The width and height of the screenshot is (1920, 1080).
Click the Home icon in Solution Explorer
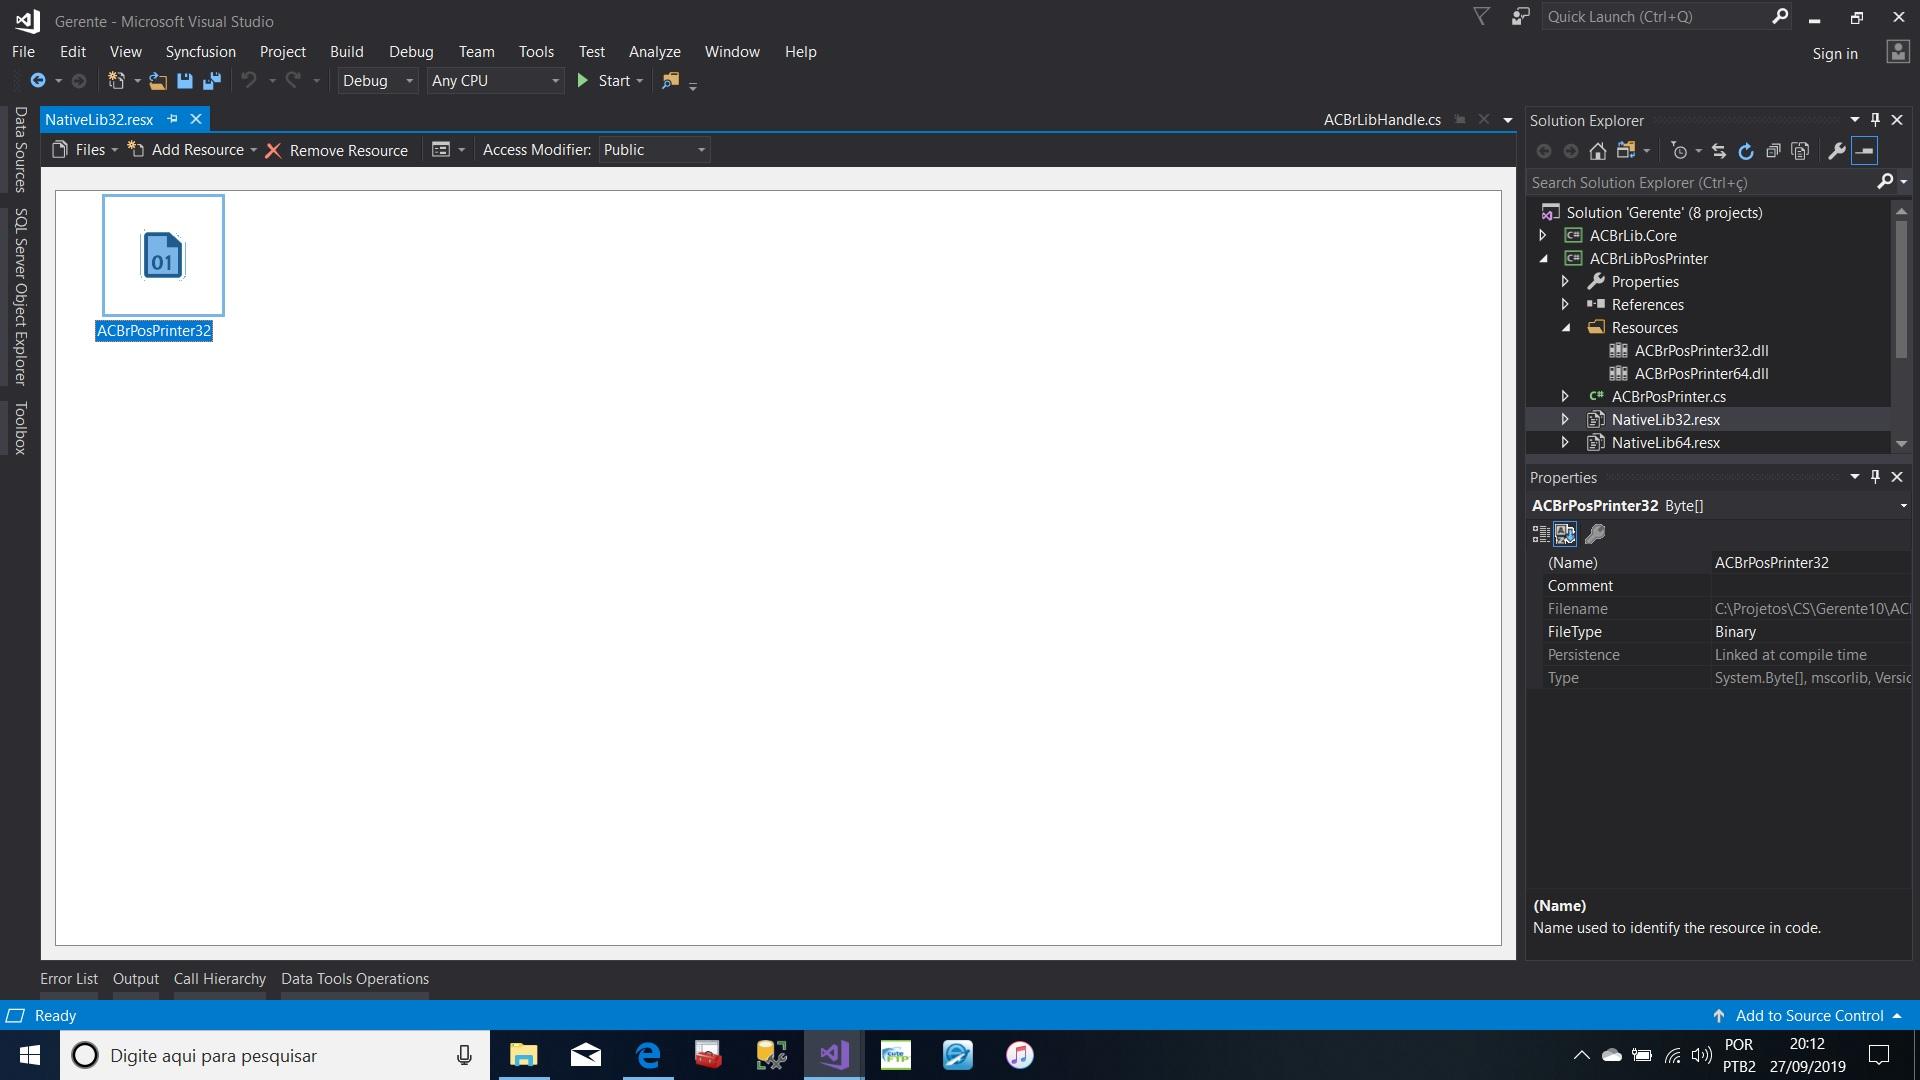[x=1598, y=151]
